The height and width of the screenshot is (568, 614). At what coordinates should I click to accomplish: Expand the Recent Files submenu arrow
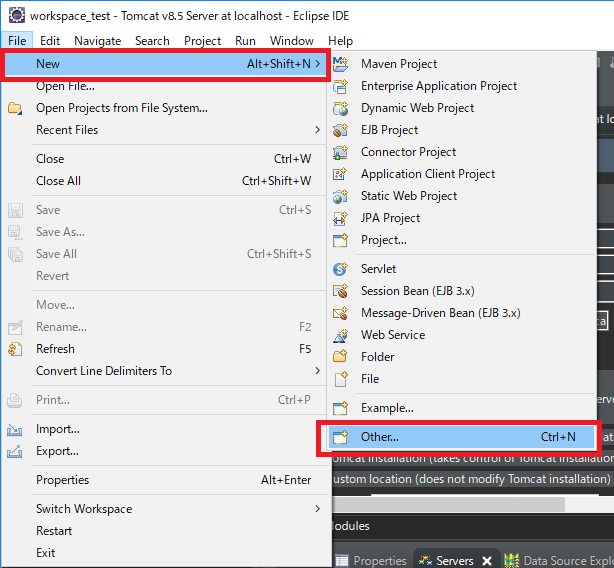(x=318, y=130)
